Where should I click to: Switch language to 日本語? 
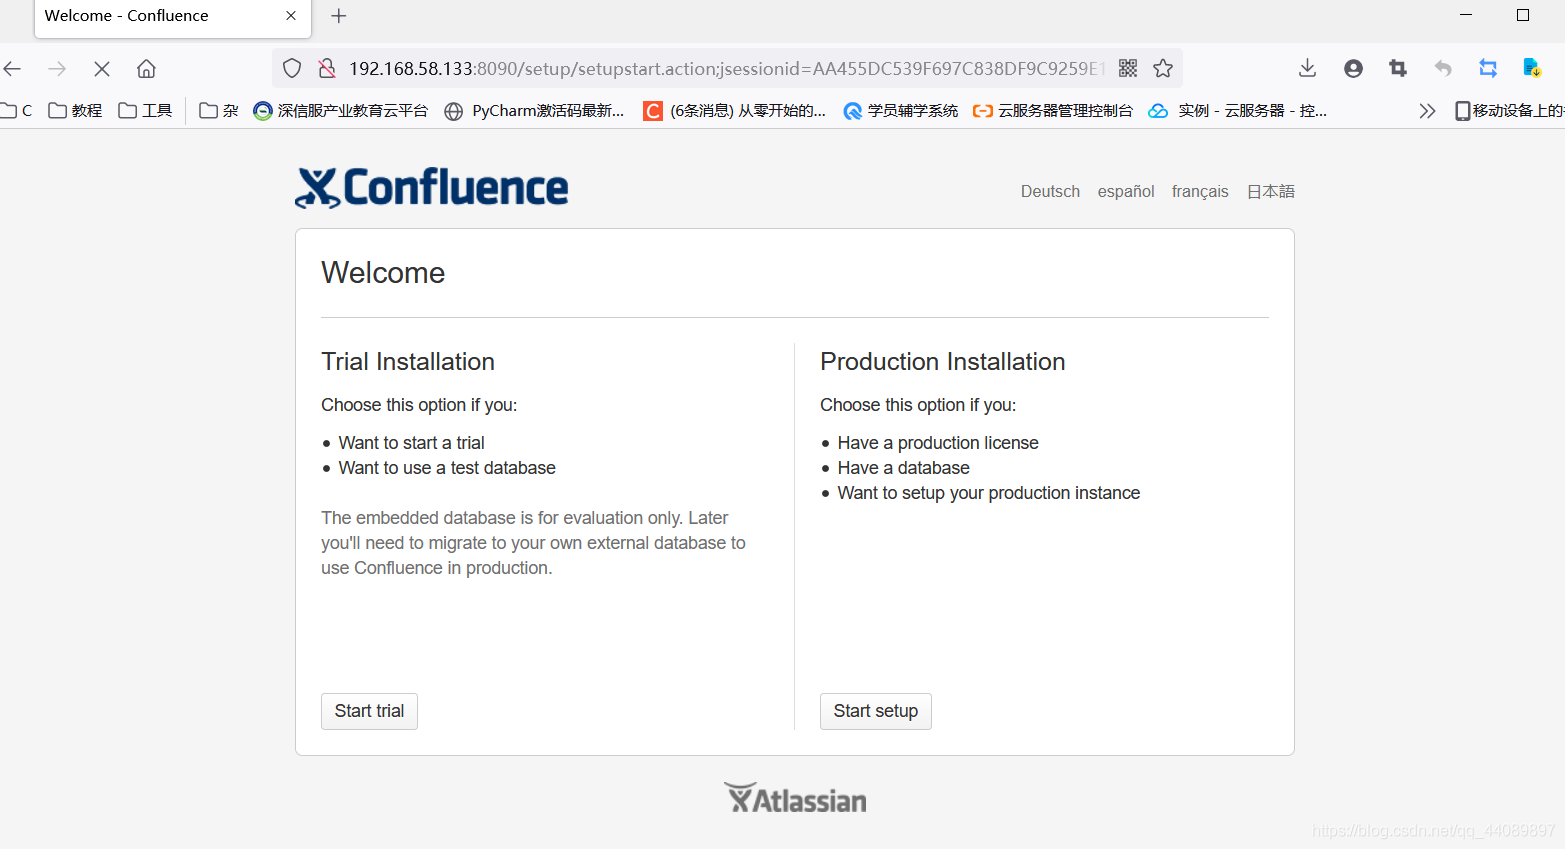[x=1271, y=191]
